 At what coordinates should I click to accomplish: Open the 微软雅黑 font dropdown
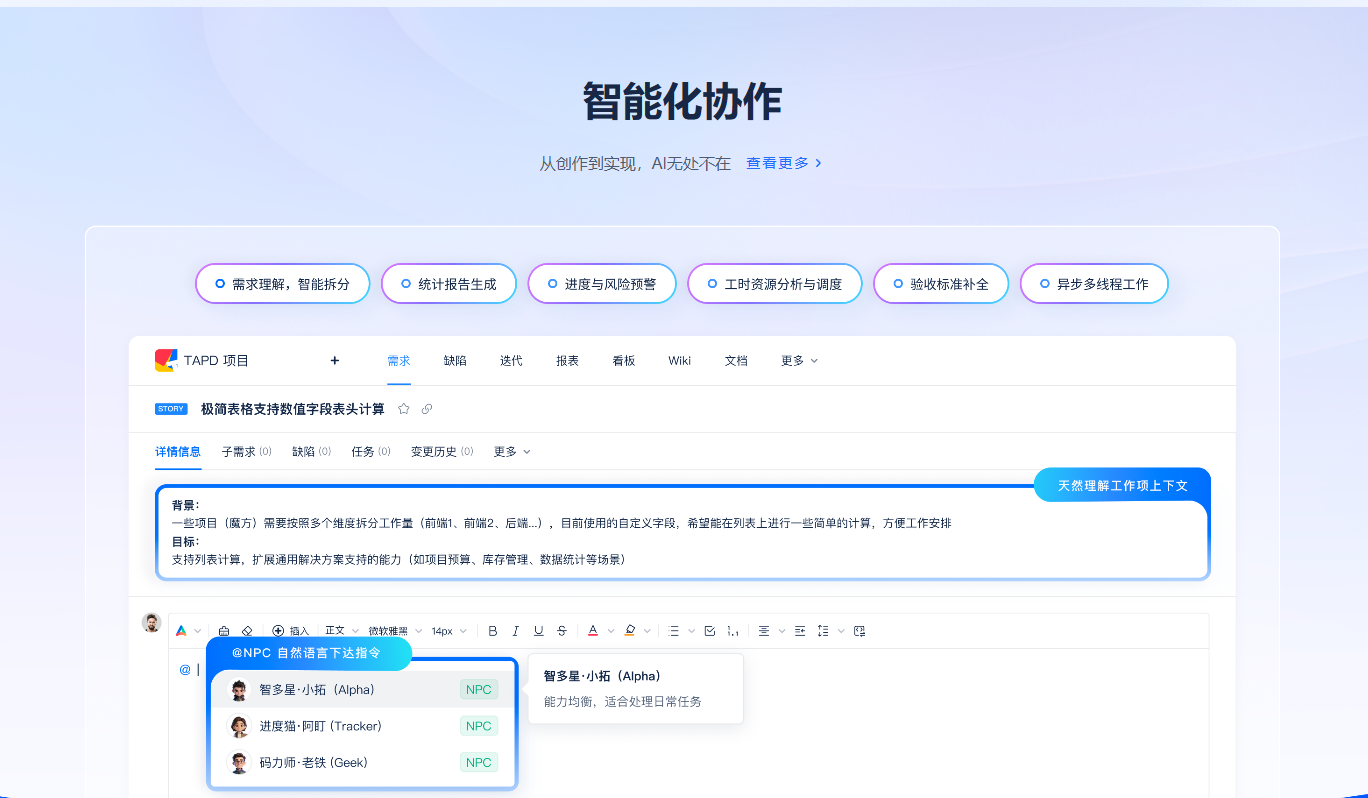(x=395, y=631)
